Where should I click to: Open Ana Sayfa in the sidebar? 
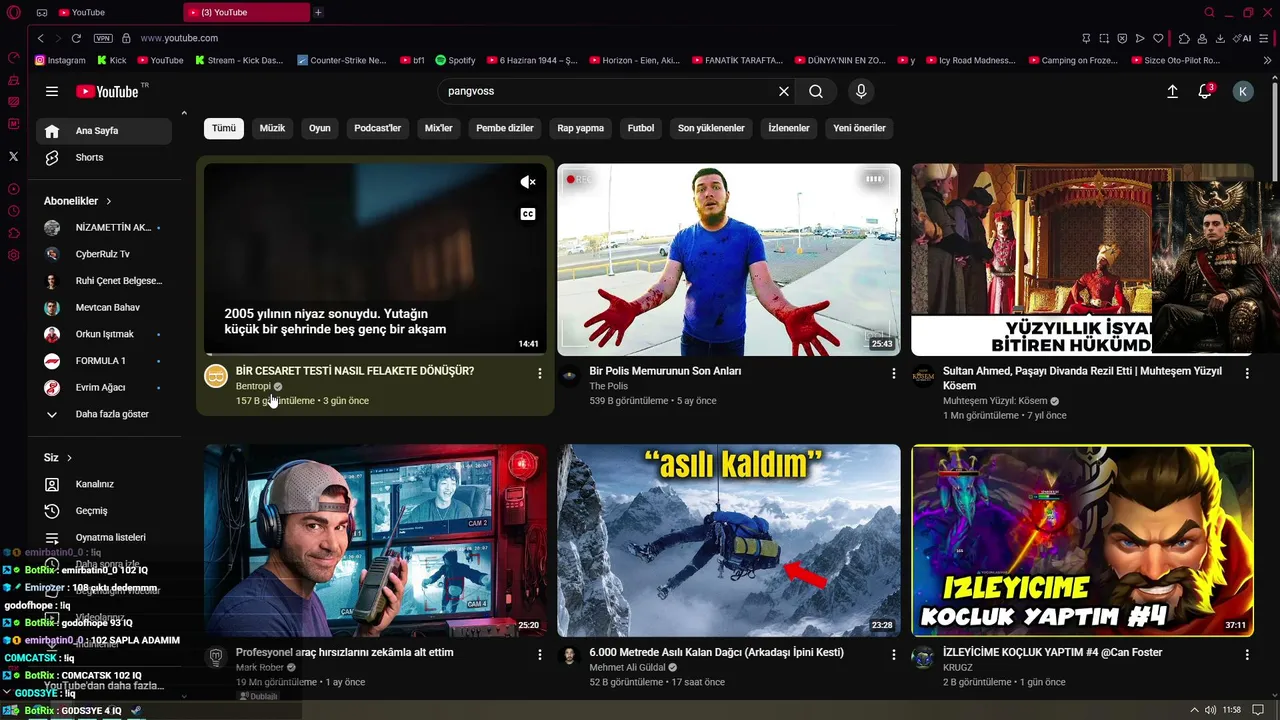pyautogui.click(x=104, y=131)
